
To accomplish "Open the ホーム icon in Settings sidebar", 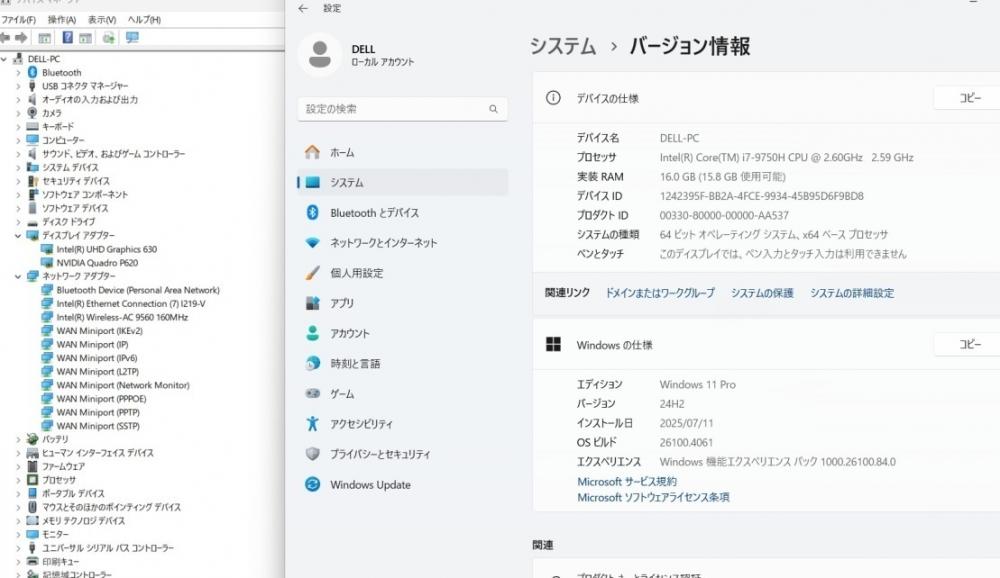I will point(312,152).
